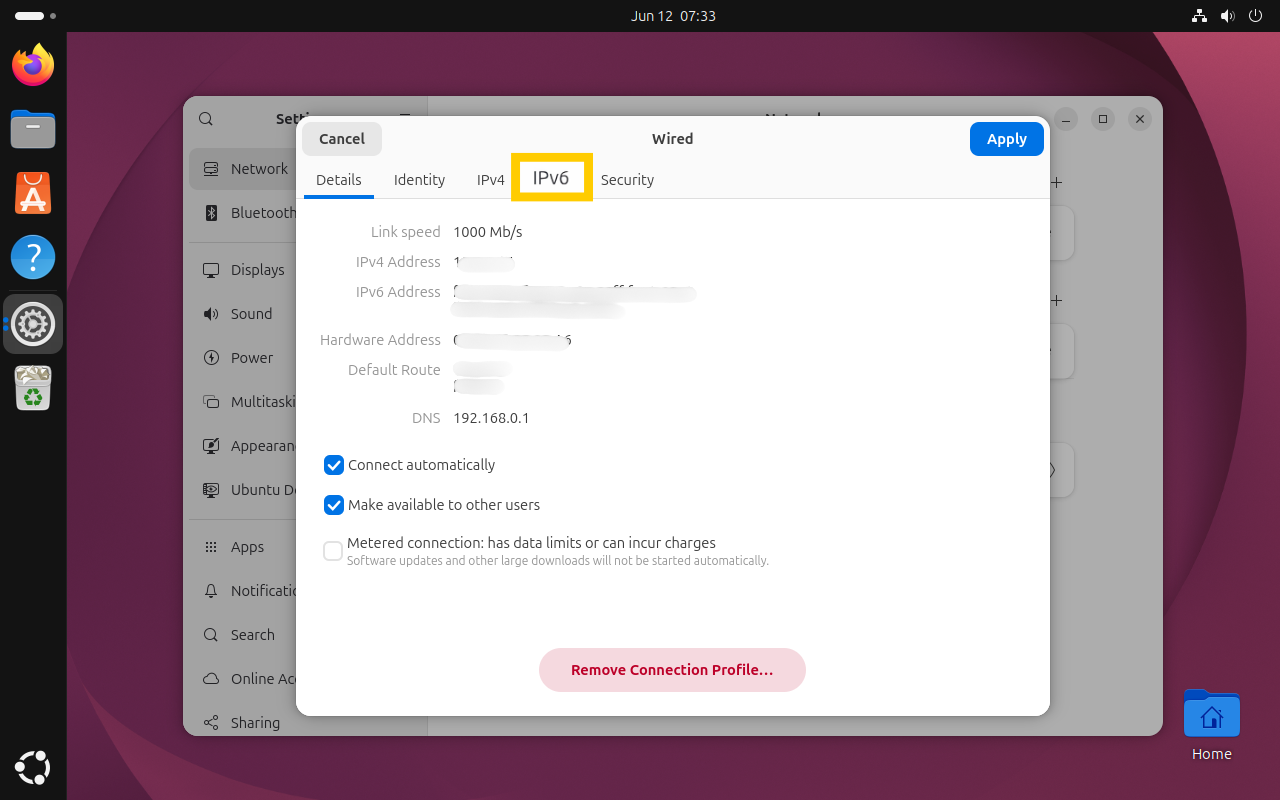
Task: Open the Trash dock icon
Action: pos(33,388)
